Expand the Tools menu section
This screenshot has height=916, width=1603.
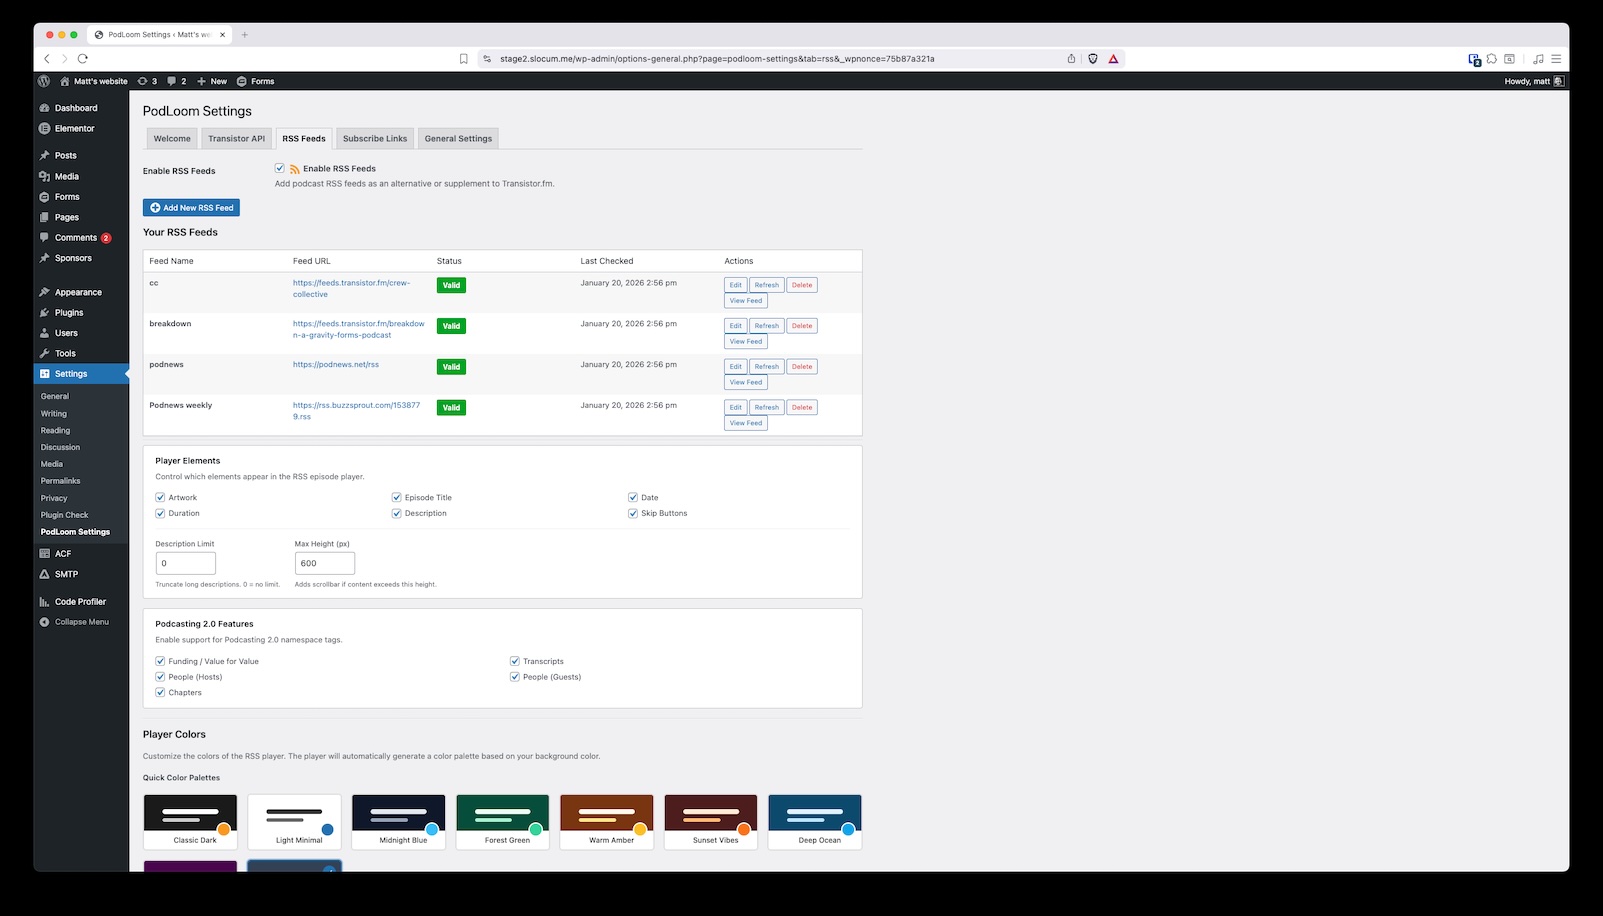tap(63, 353)
